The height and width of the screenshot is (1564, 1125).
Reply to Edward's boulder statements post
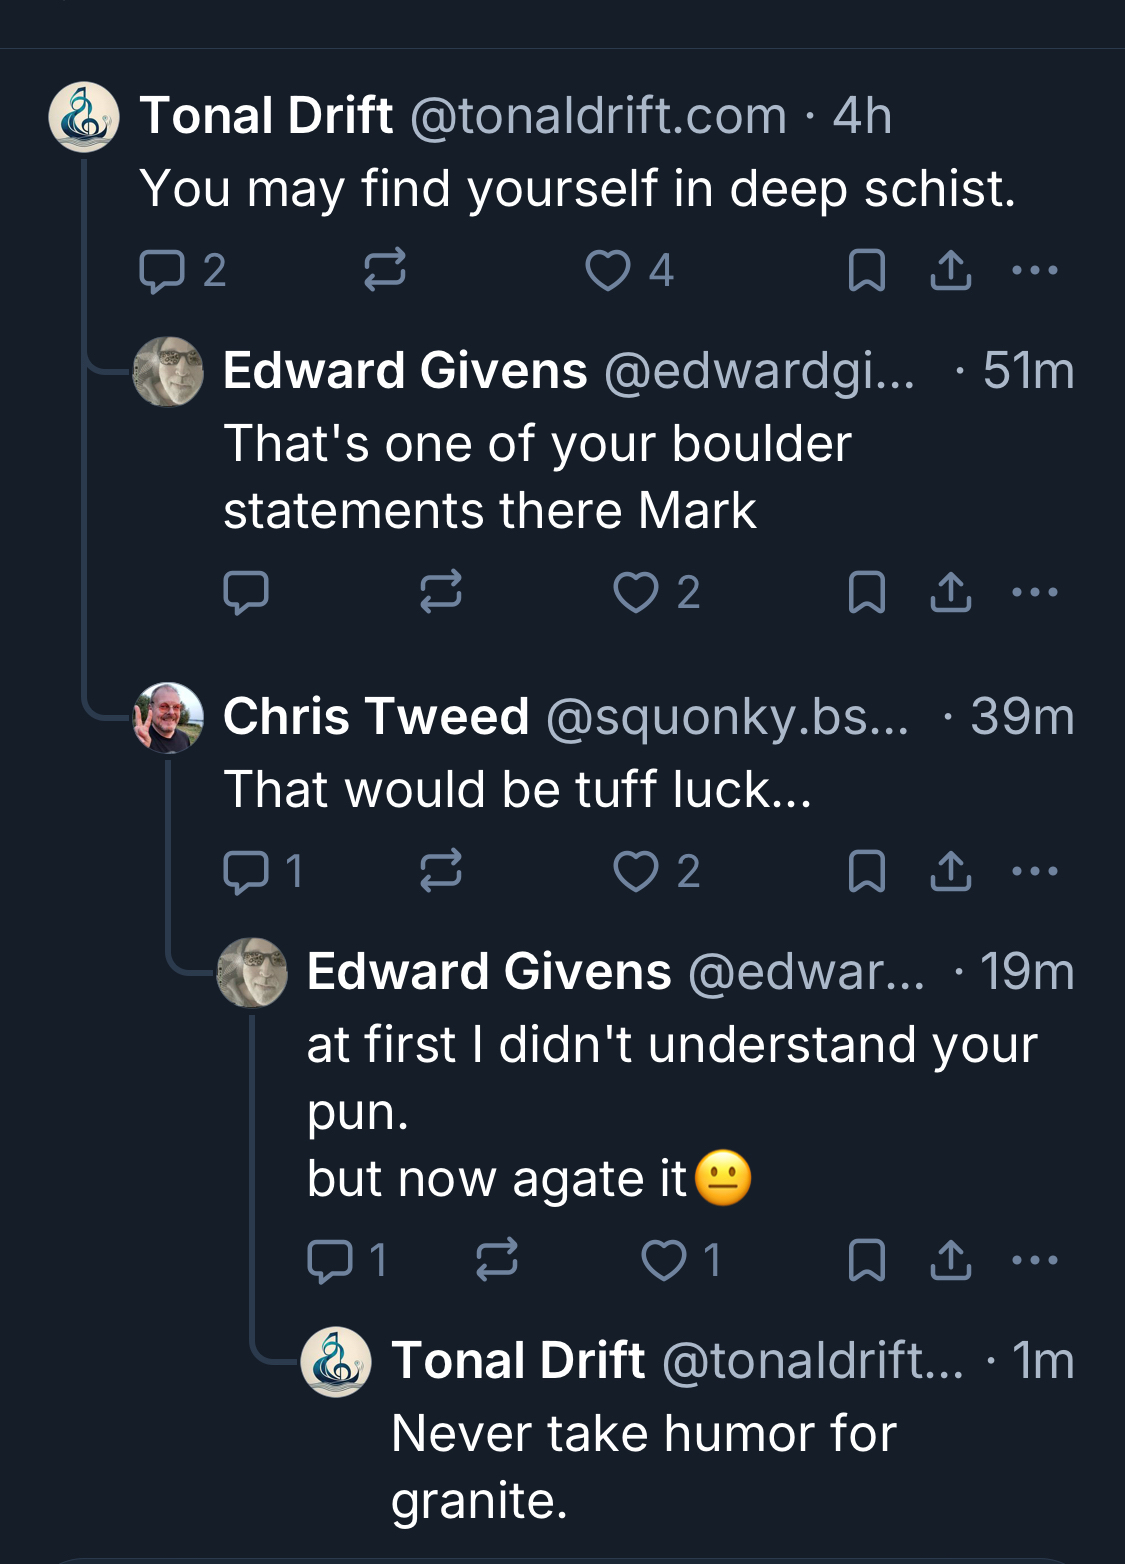coord(246,592)
